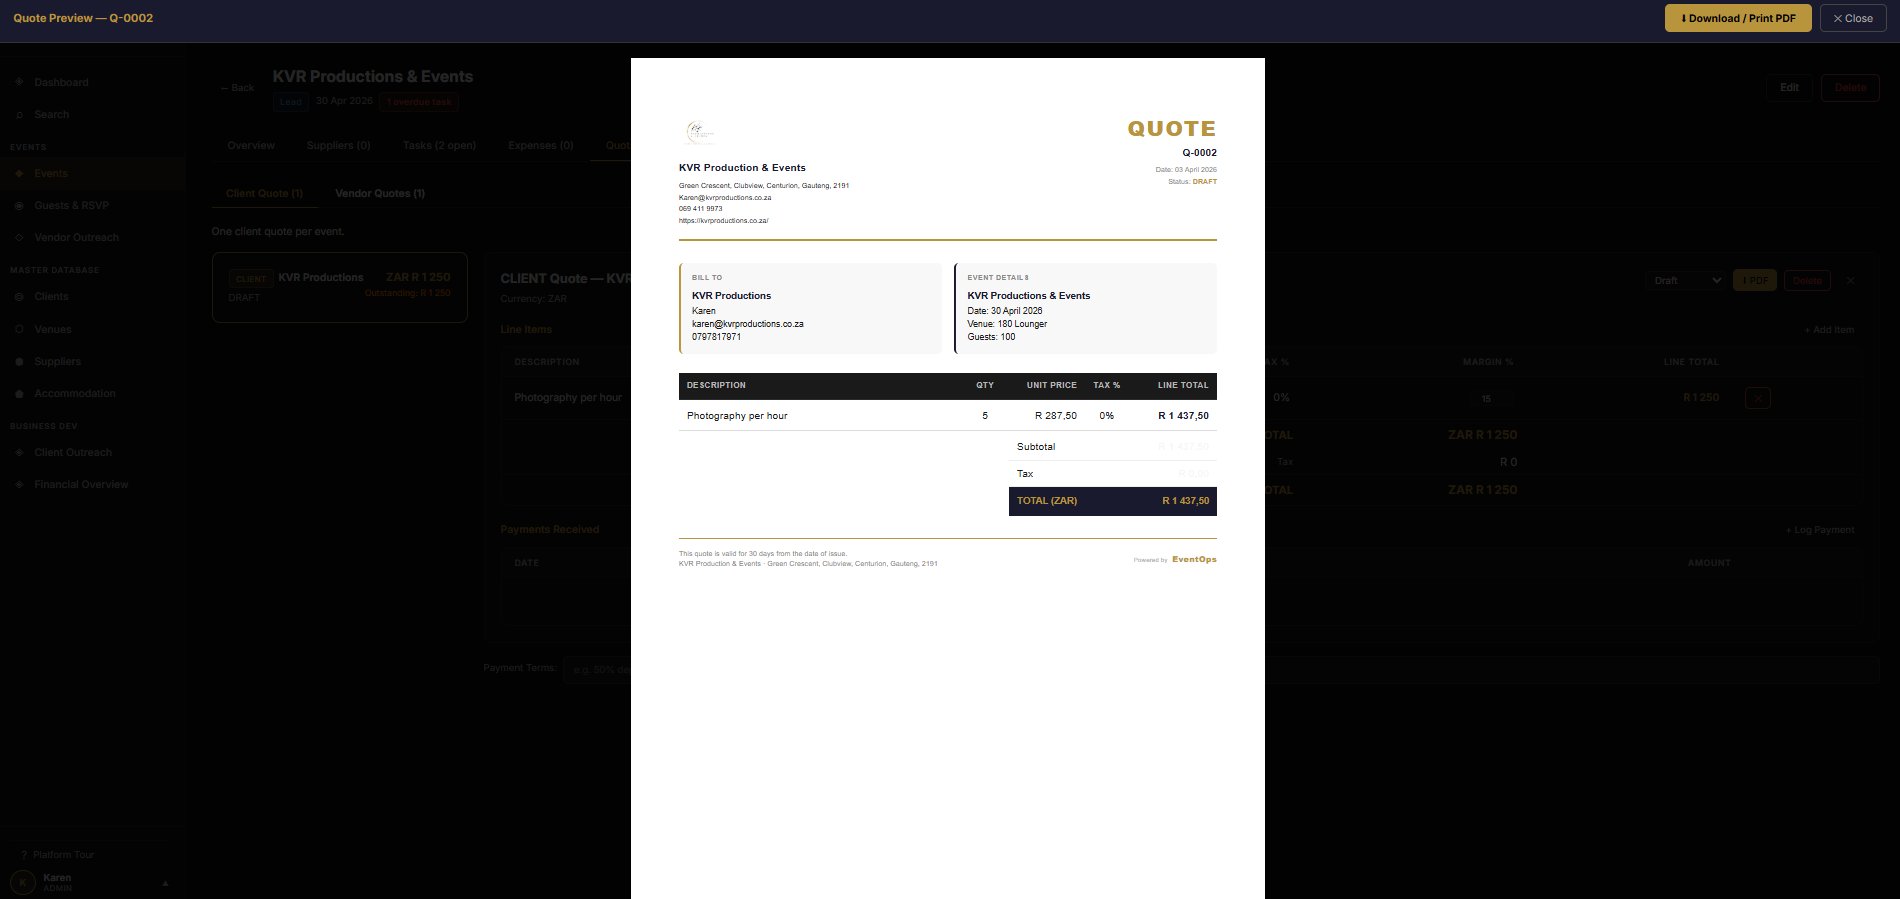The width and height of the screenshot is (1900, 899).
Task: Click the Accommodation icon in the sidebar
Action: click(19, 394)
